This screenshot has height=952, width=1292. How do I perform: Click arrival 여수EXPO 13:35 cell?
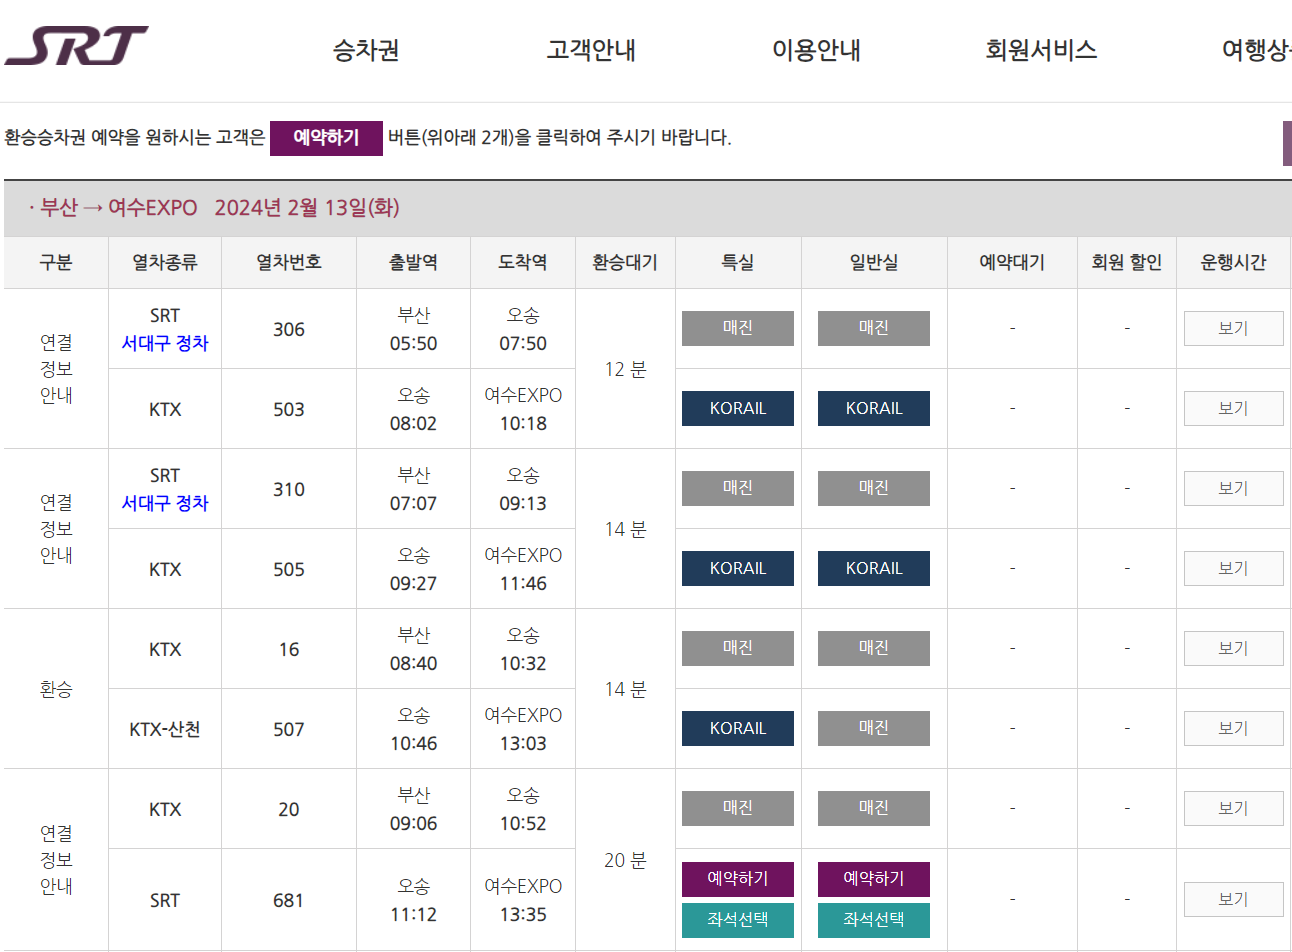point(523,900)
